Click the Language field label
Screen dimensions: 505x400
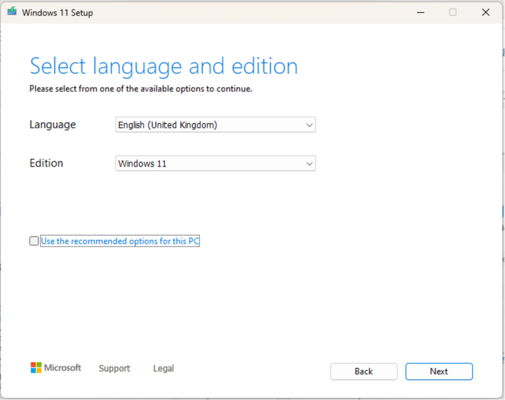[x=53, y=125]
